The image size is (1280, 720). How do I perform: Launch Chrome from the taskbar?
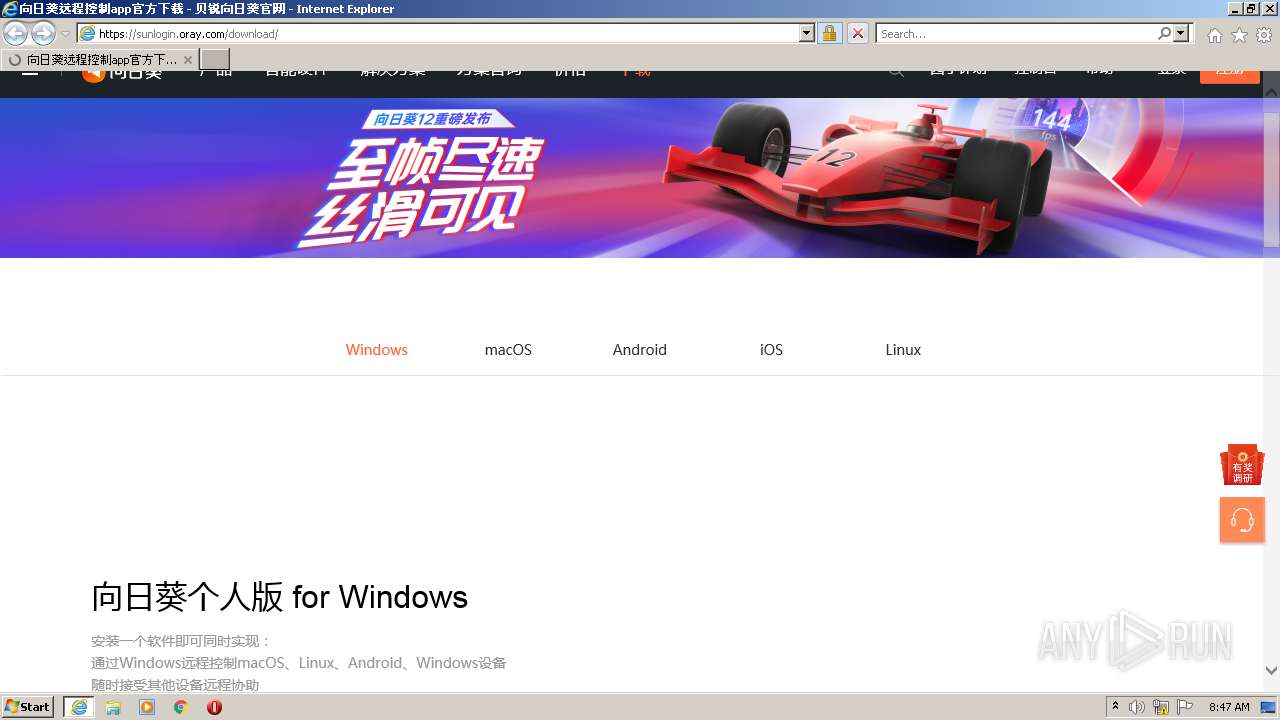pos(181,707)
